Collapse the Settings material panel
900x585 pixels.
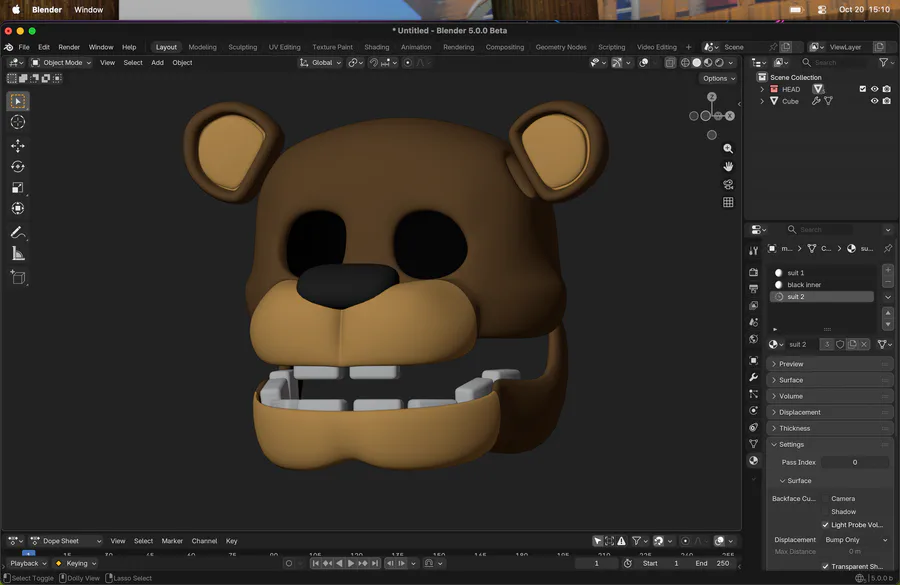(x=829, y=444)
